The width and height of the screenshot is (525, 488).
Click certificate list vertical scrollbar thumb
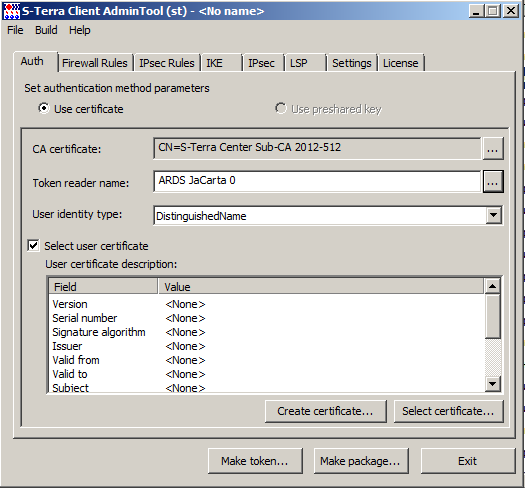pos(492,316)
